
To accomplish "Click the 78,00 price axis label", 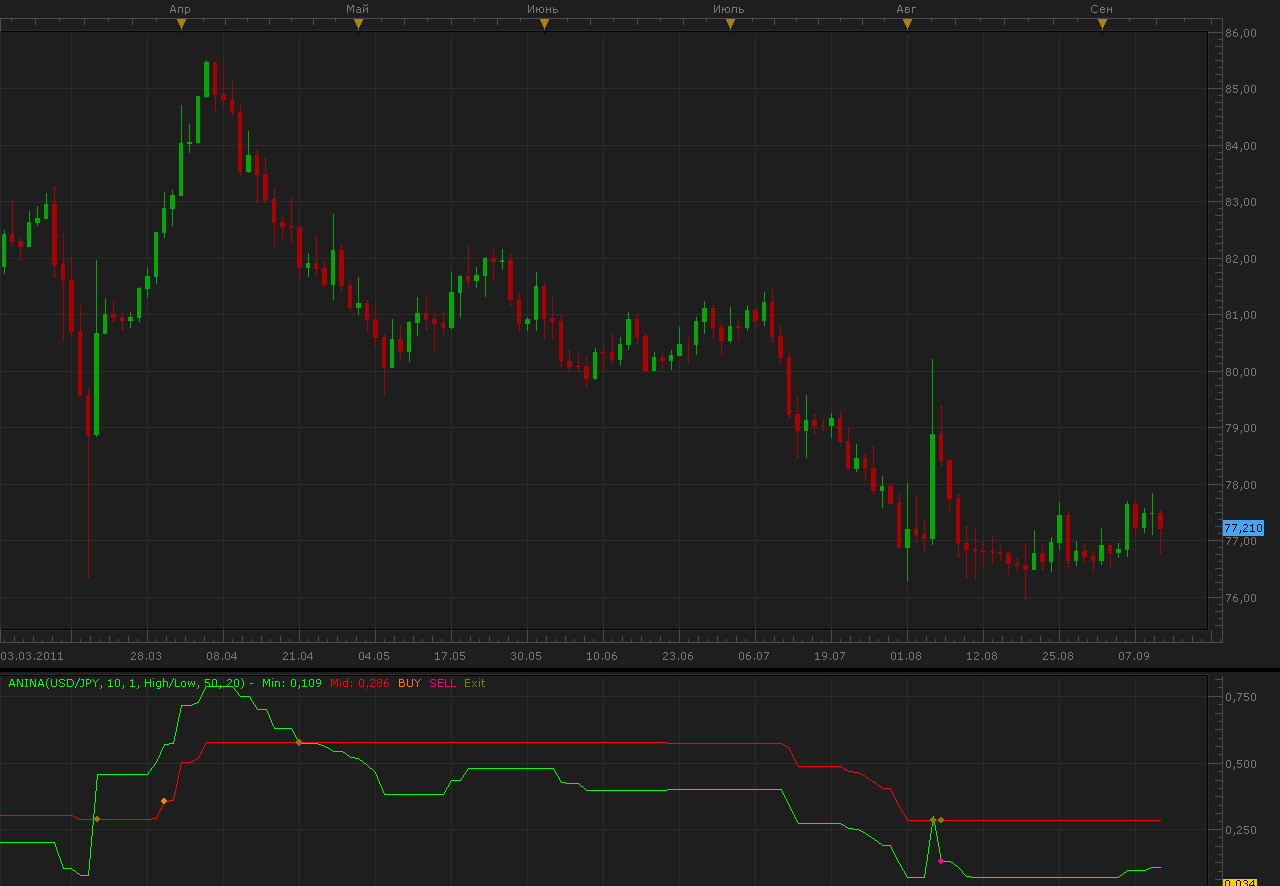I will (1240, 485).
